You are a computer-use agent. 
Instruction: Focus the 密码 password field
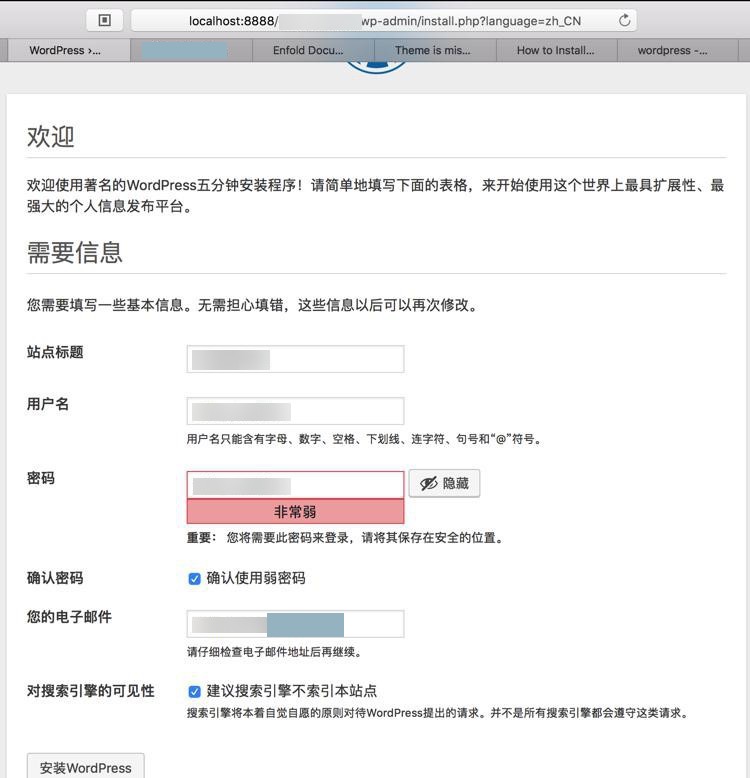click(296, 485)
